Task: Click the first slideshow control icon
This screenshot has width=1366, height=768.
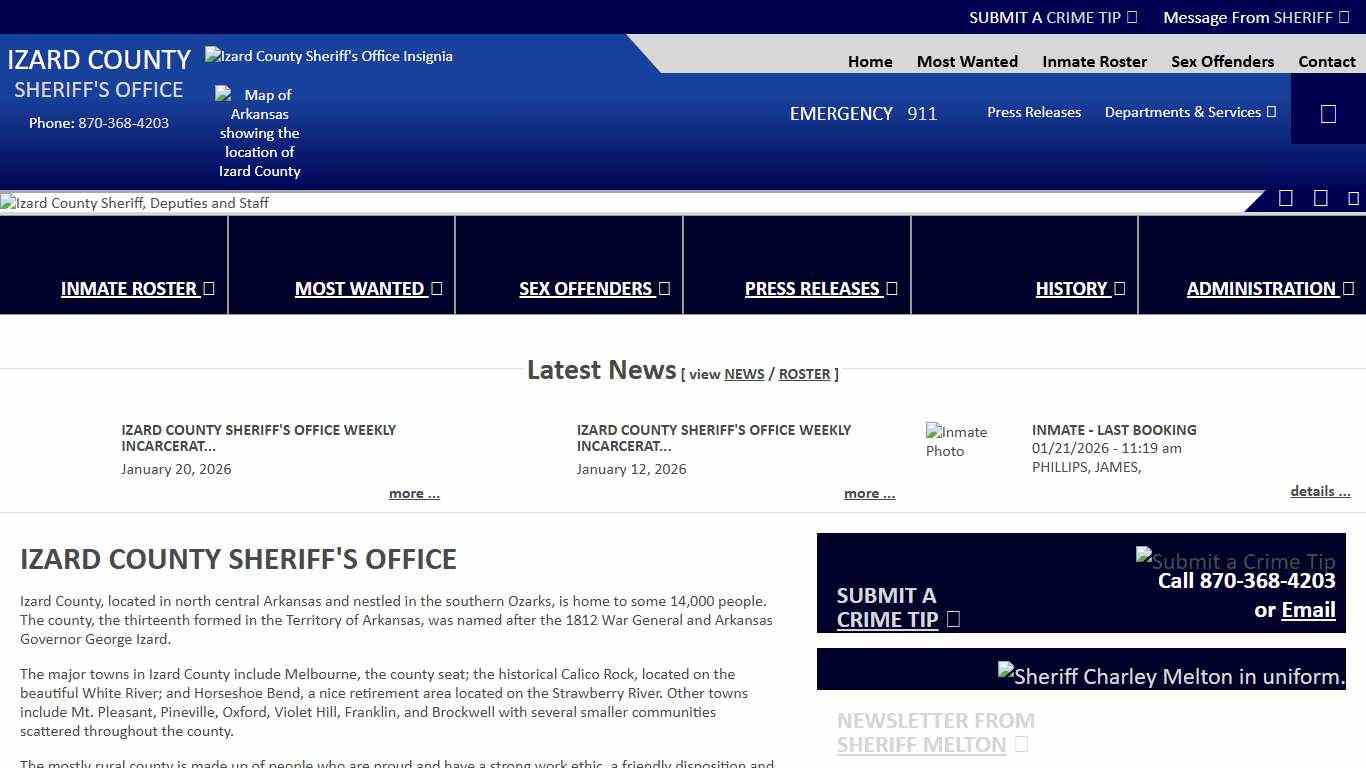Action: pyautogui.click(x=1286, y=198)
